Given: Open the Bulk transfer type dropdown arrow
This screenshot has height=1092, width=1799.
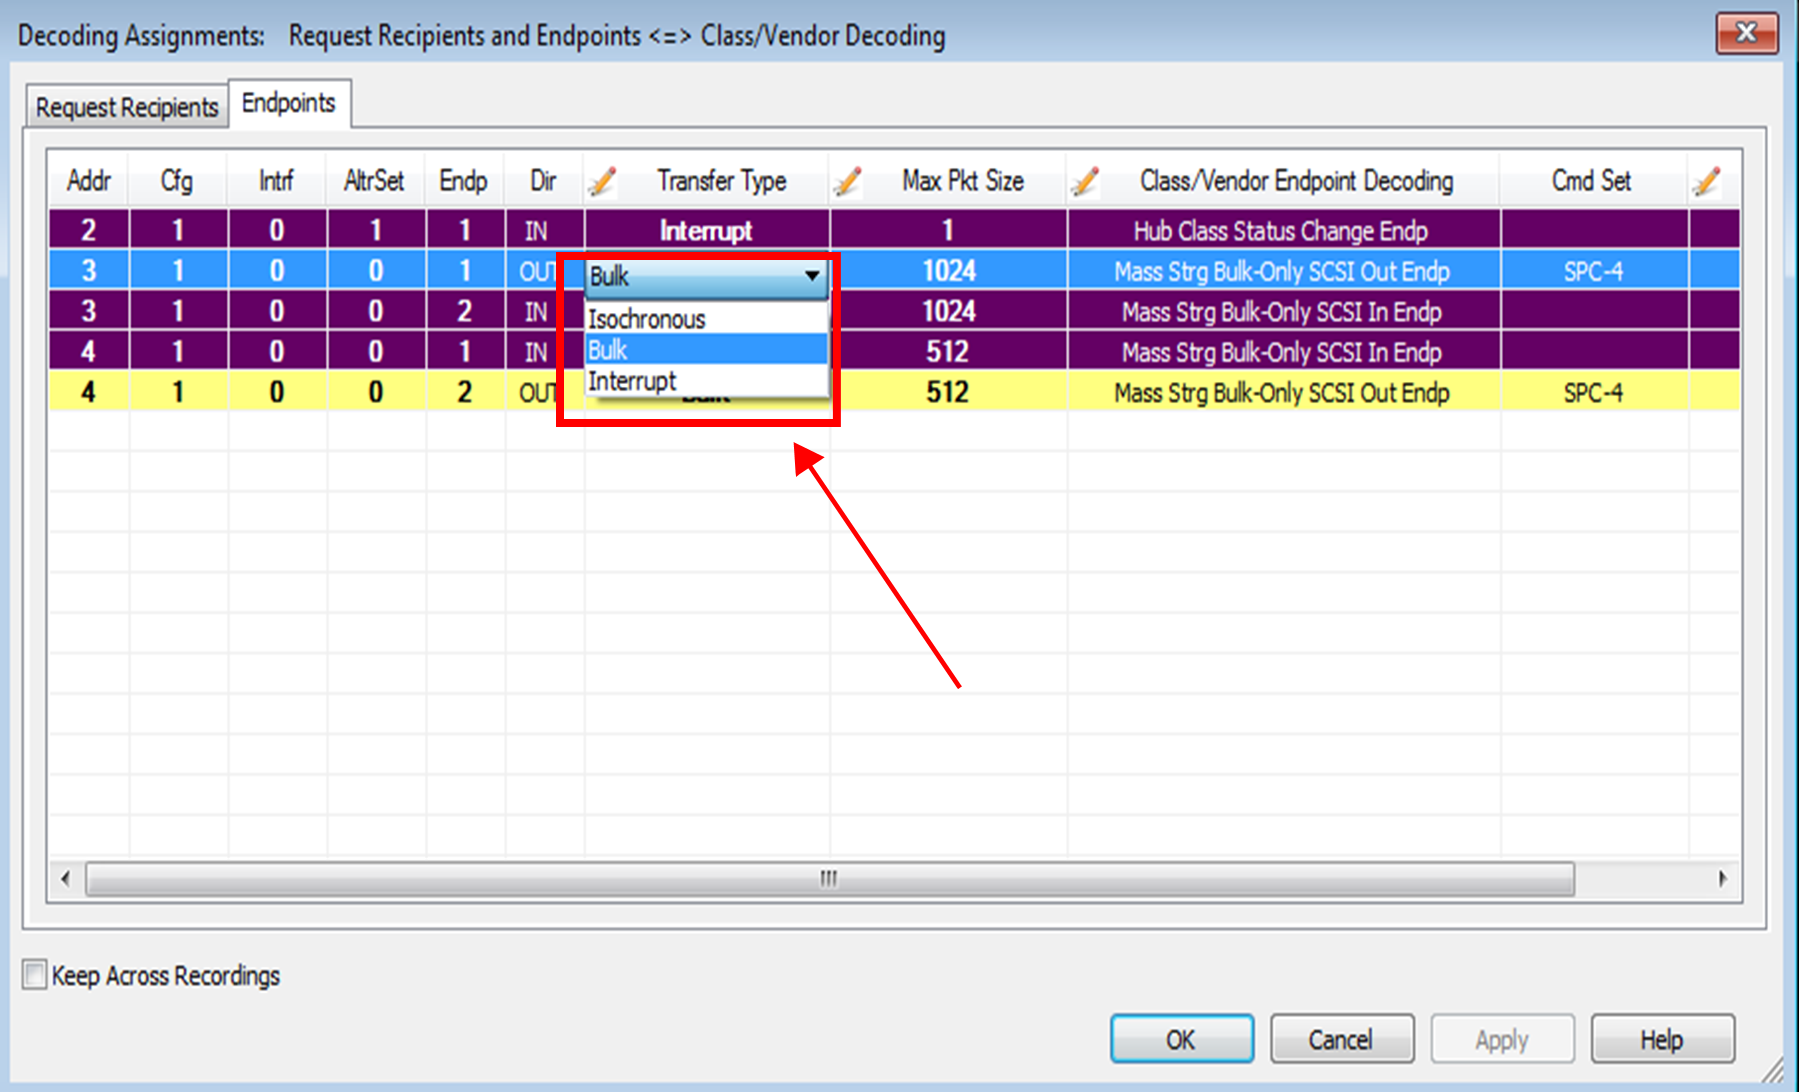Looking at the screenshot, I should point(812,275).
